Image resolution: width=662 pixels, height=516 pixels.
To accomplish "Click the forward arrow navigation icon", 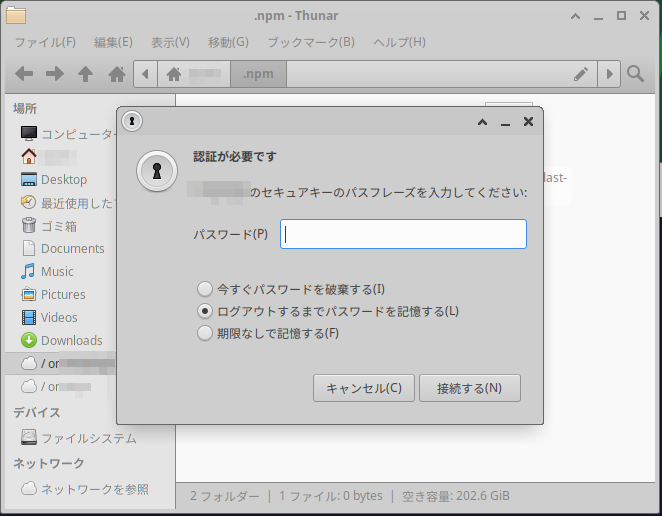I will click(55, 74).
